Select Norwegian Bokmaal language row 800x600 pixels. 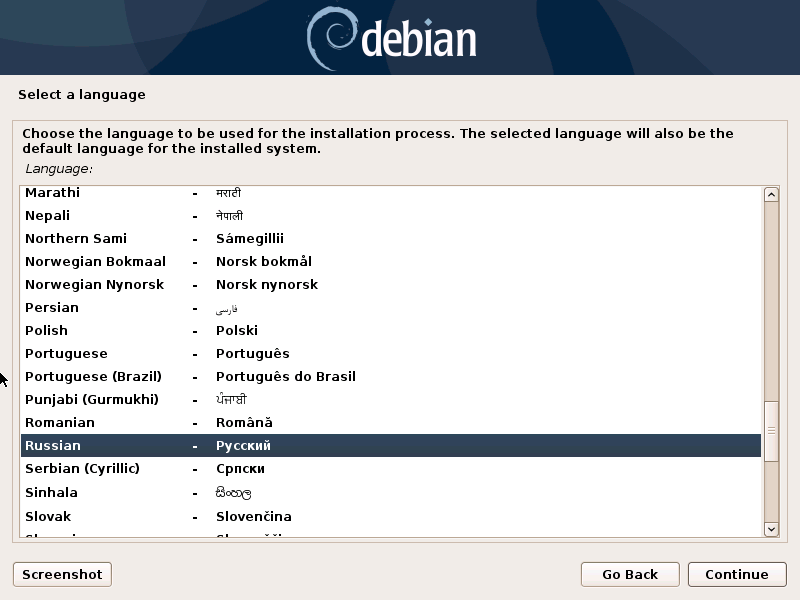click(391, 262)
